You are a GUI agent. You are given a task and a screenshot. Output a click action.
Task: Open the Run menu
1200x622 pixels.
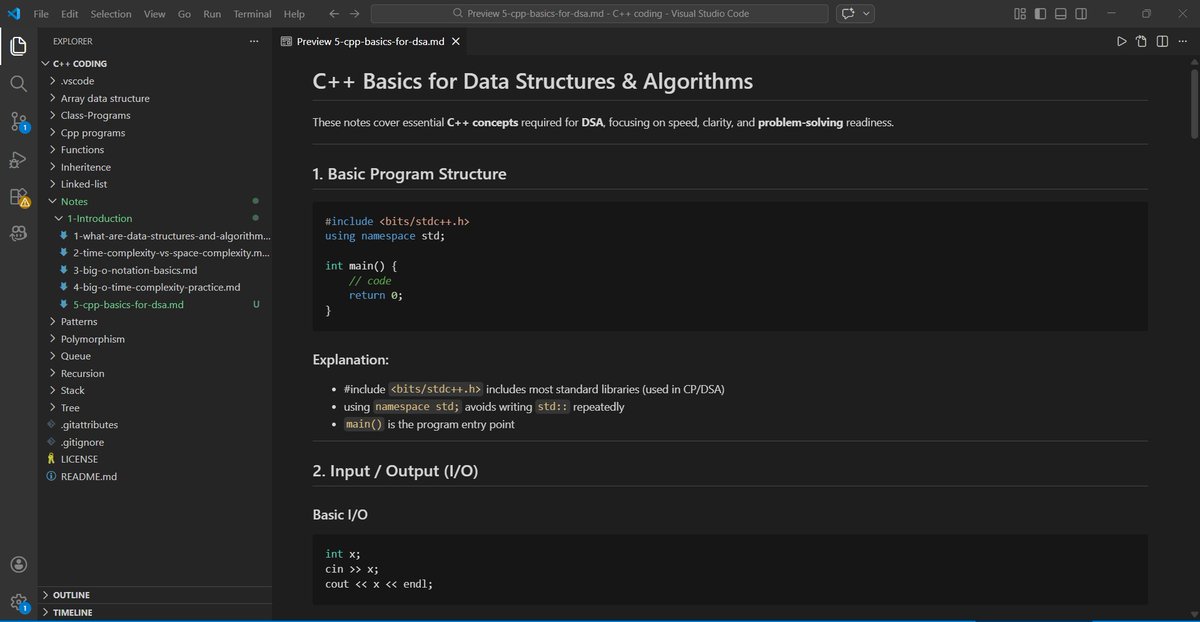212,14
